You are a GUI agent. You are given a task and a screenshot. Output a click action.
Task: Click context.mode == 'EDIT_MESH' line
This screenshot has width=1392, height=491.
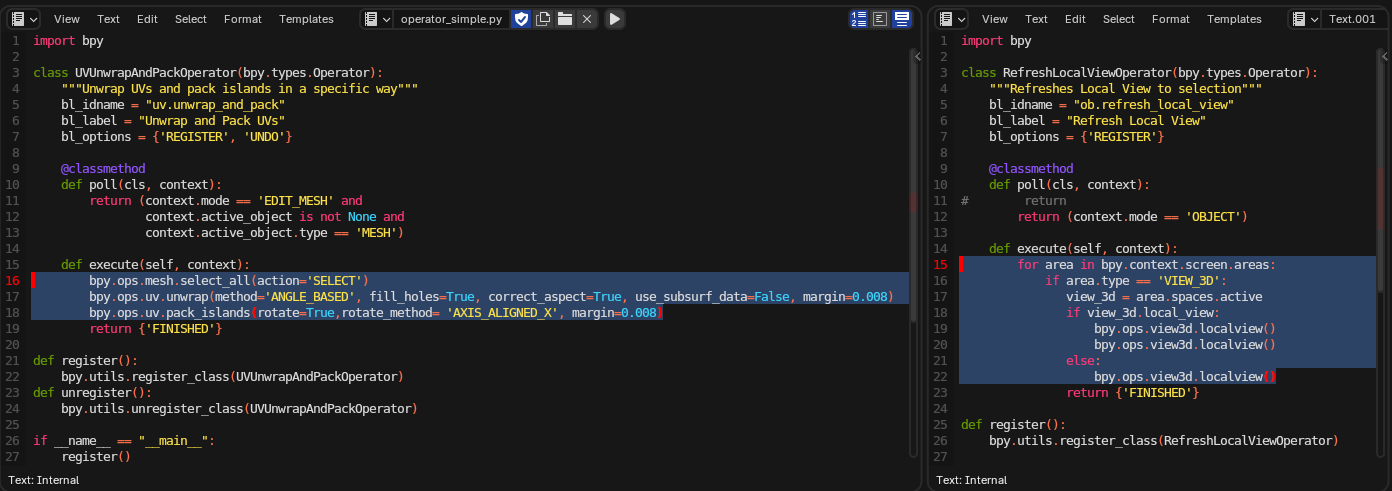(x=226, y=201)
